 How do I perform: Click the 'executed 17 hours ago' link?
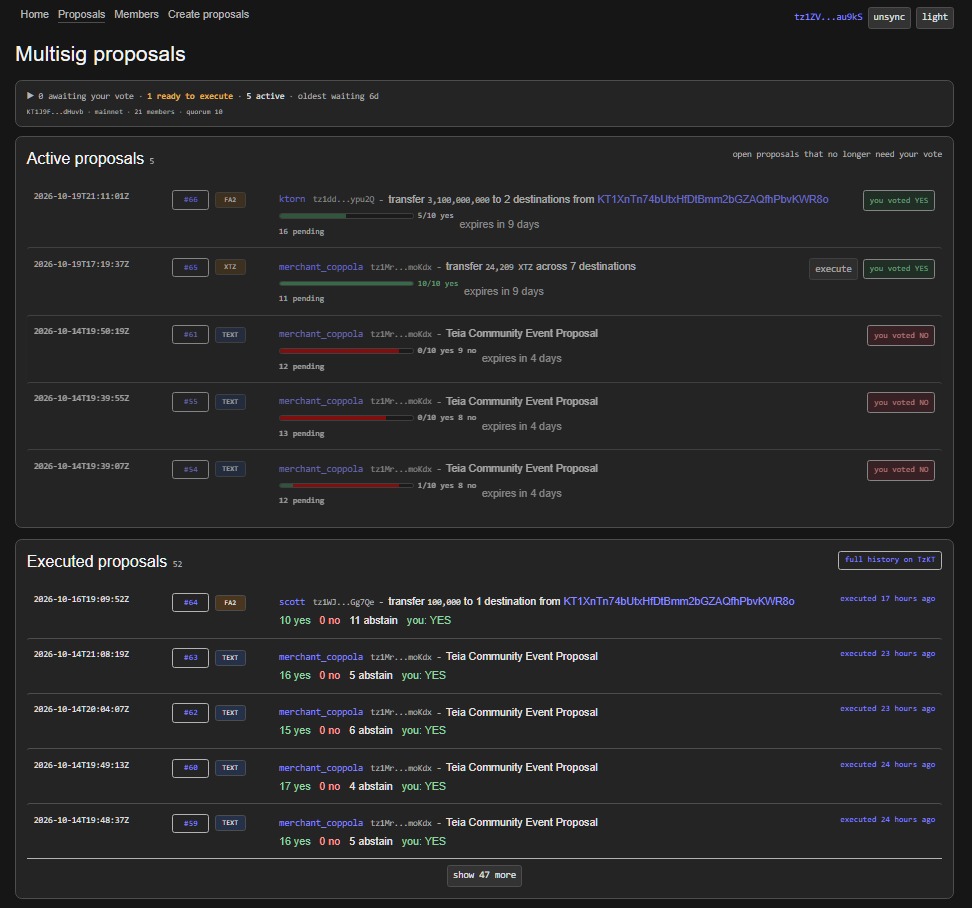pyautogui.click(x=888, y=598)
